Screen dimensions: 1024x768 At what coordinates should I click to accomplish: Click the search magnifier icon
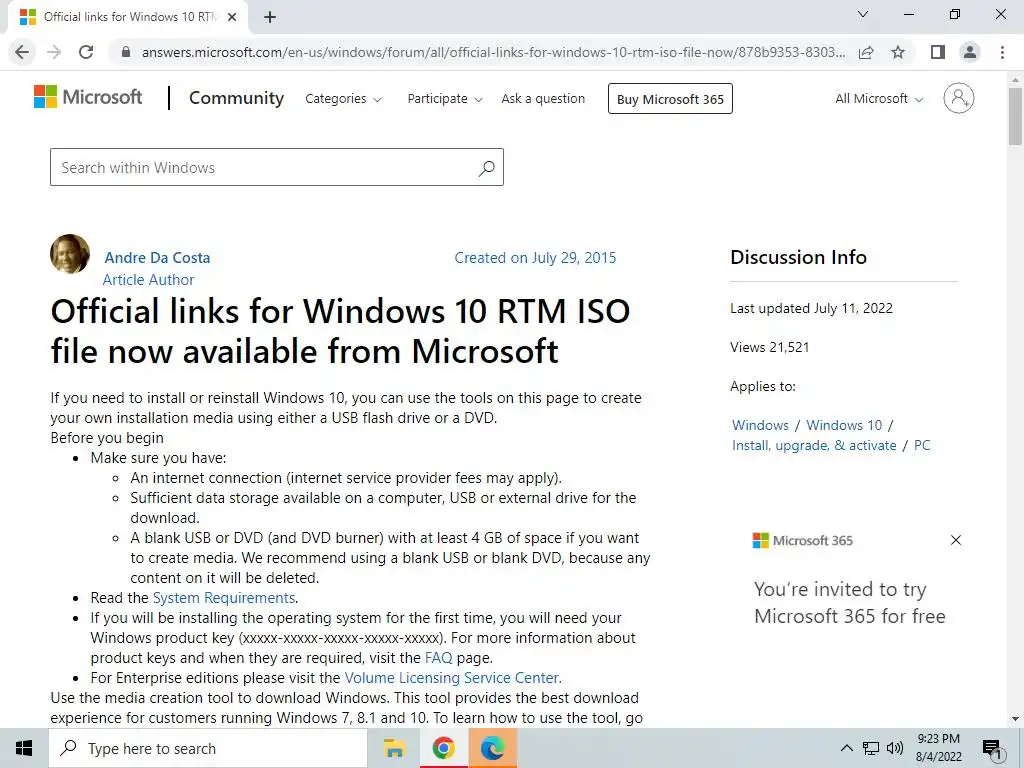coord(487,168)
